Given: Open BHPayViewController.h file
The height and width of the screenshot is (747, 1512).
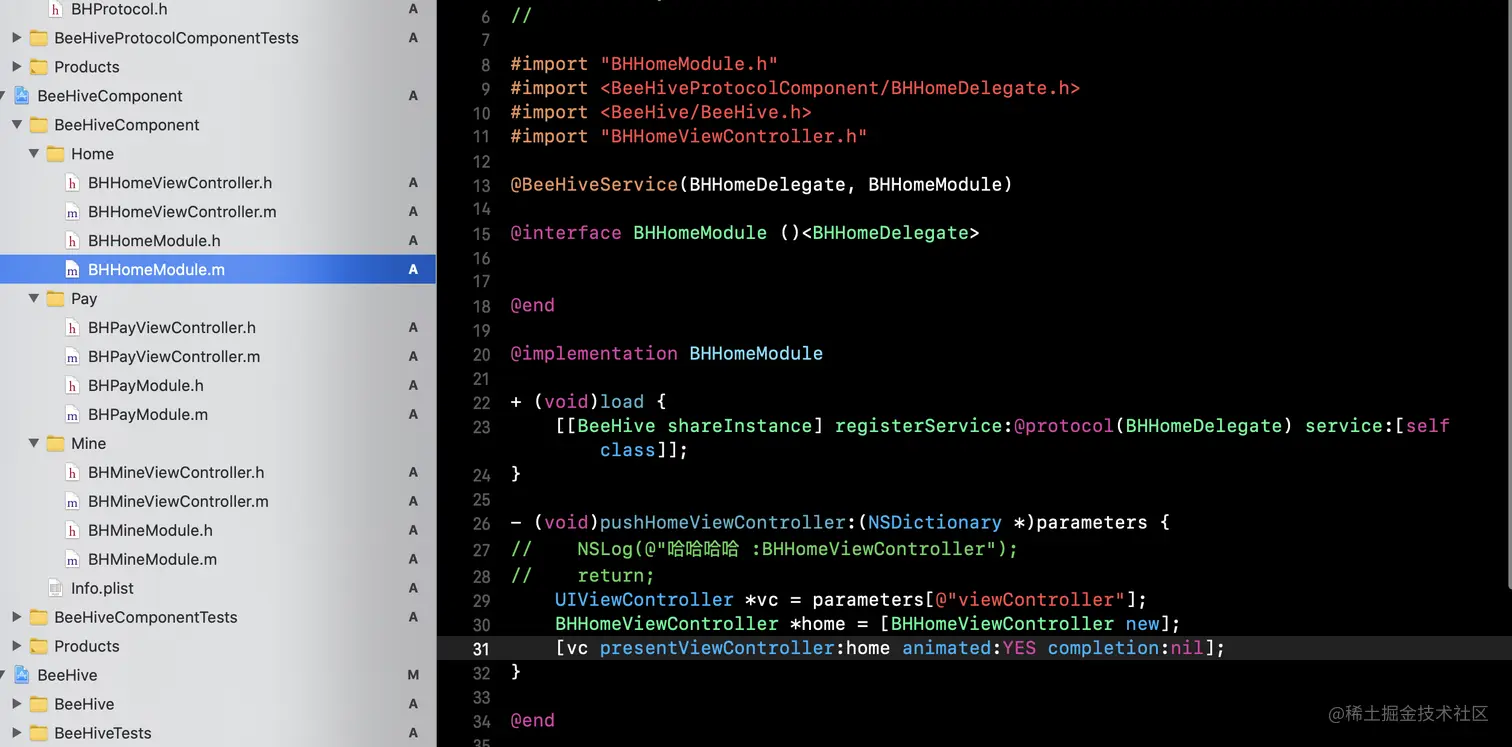Looking at the screenshot, I should (172, 328).
